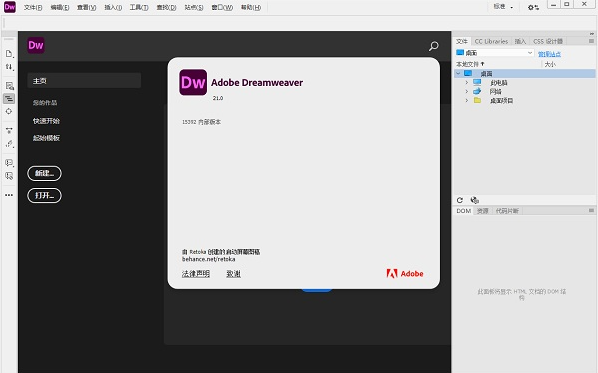598x373 pixels.
Task: Open the 站点(S) menu
Action: 194,7
